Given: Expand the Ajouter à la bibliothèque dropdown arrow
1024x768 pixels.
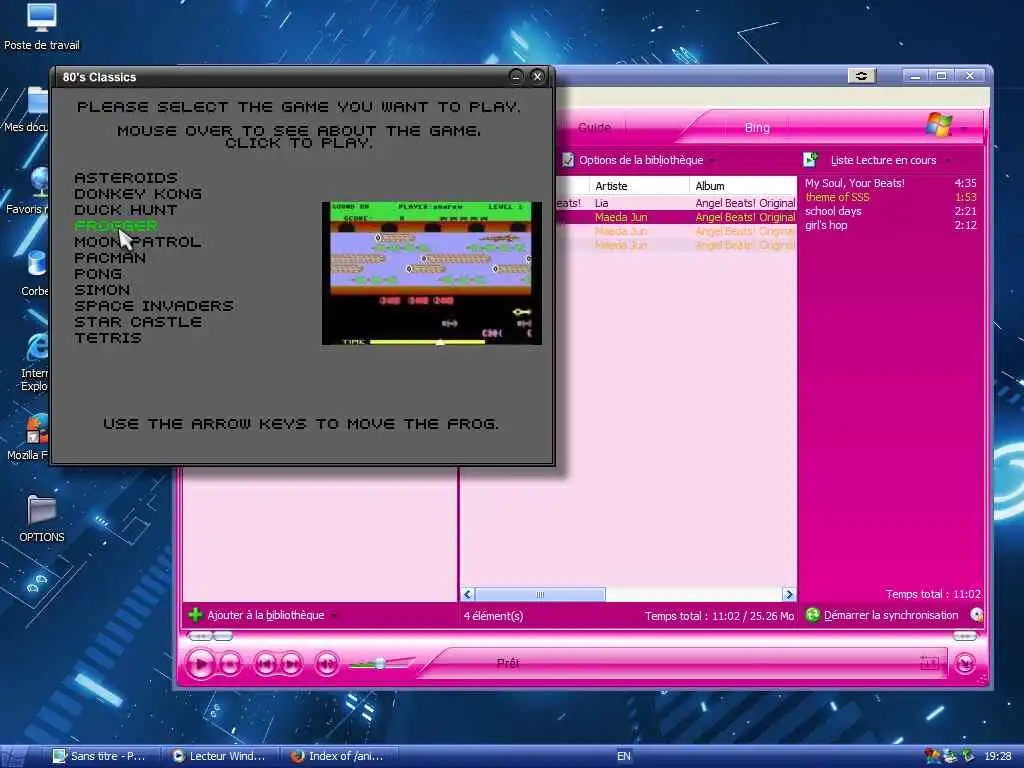Looking at the screenshot, I should pos(334,616).
